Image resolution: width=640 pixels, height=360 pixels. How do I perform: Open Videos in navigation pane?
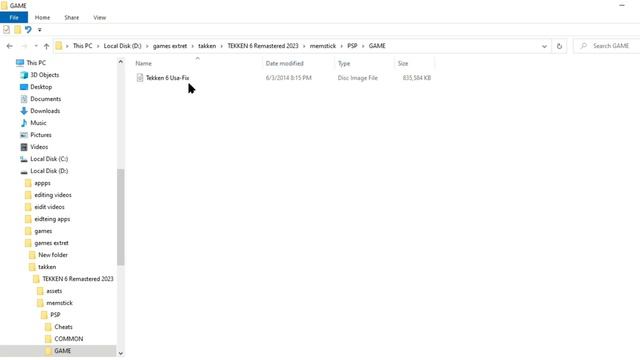(x=39, y=147)
